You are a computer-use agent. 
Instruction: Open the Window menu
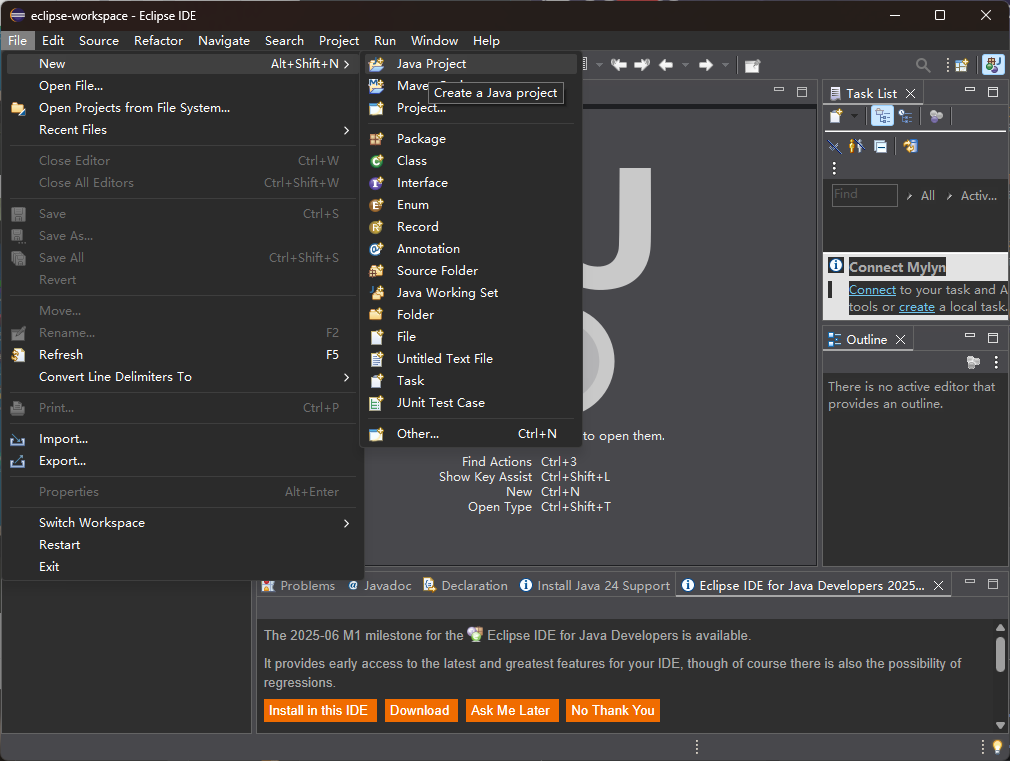pos(434,41)
